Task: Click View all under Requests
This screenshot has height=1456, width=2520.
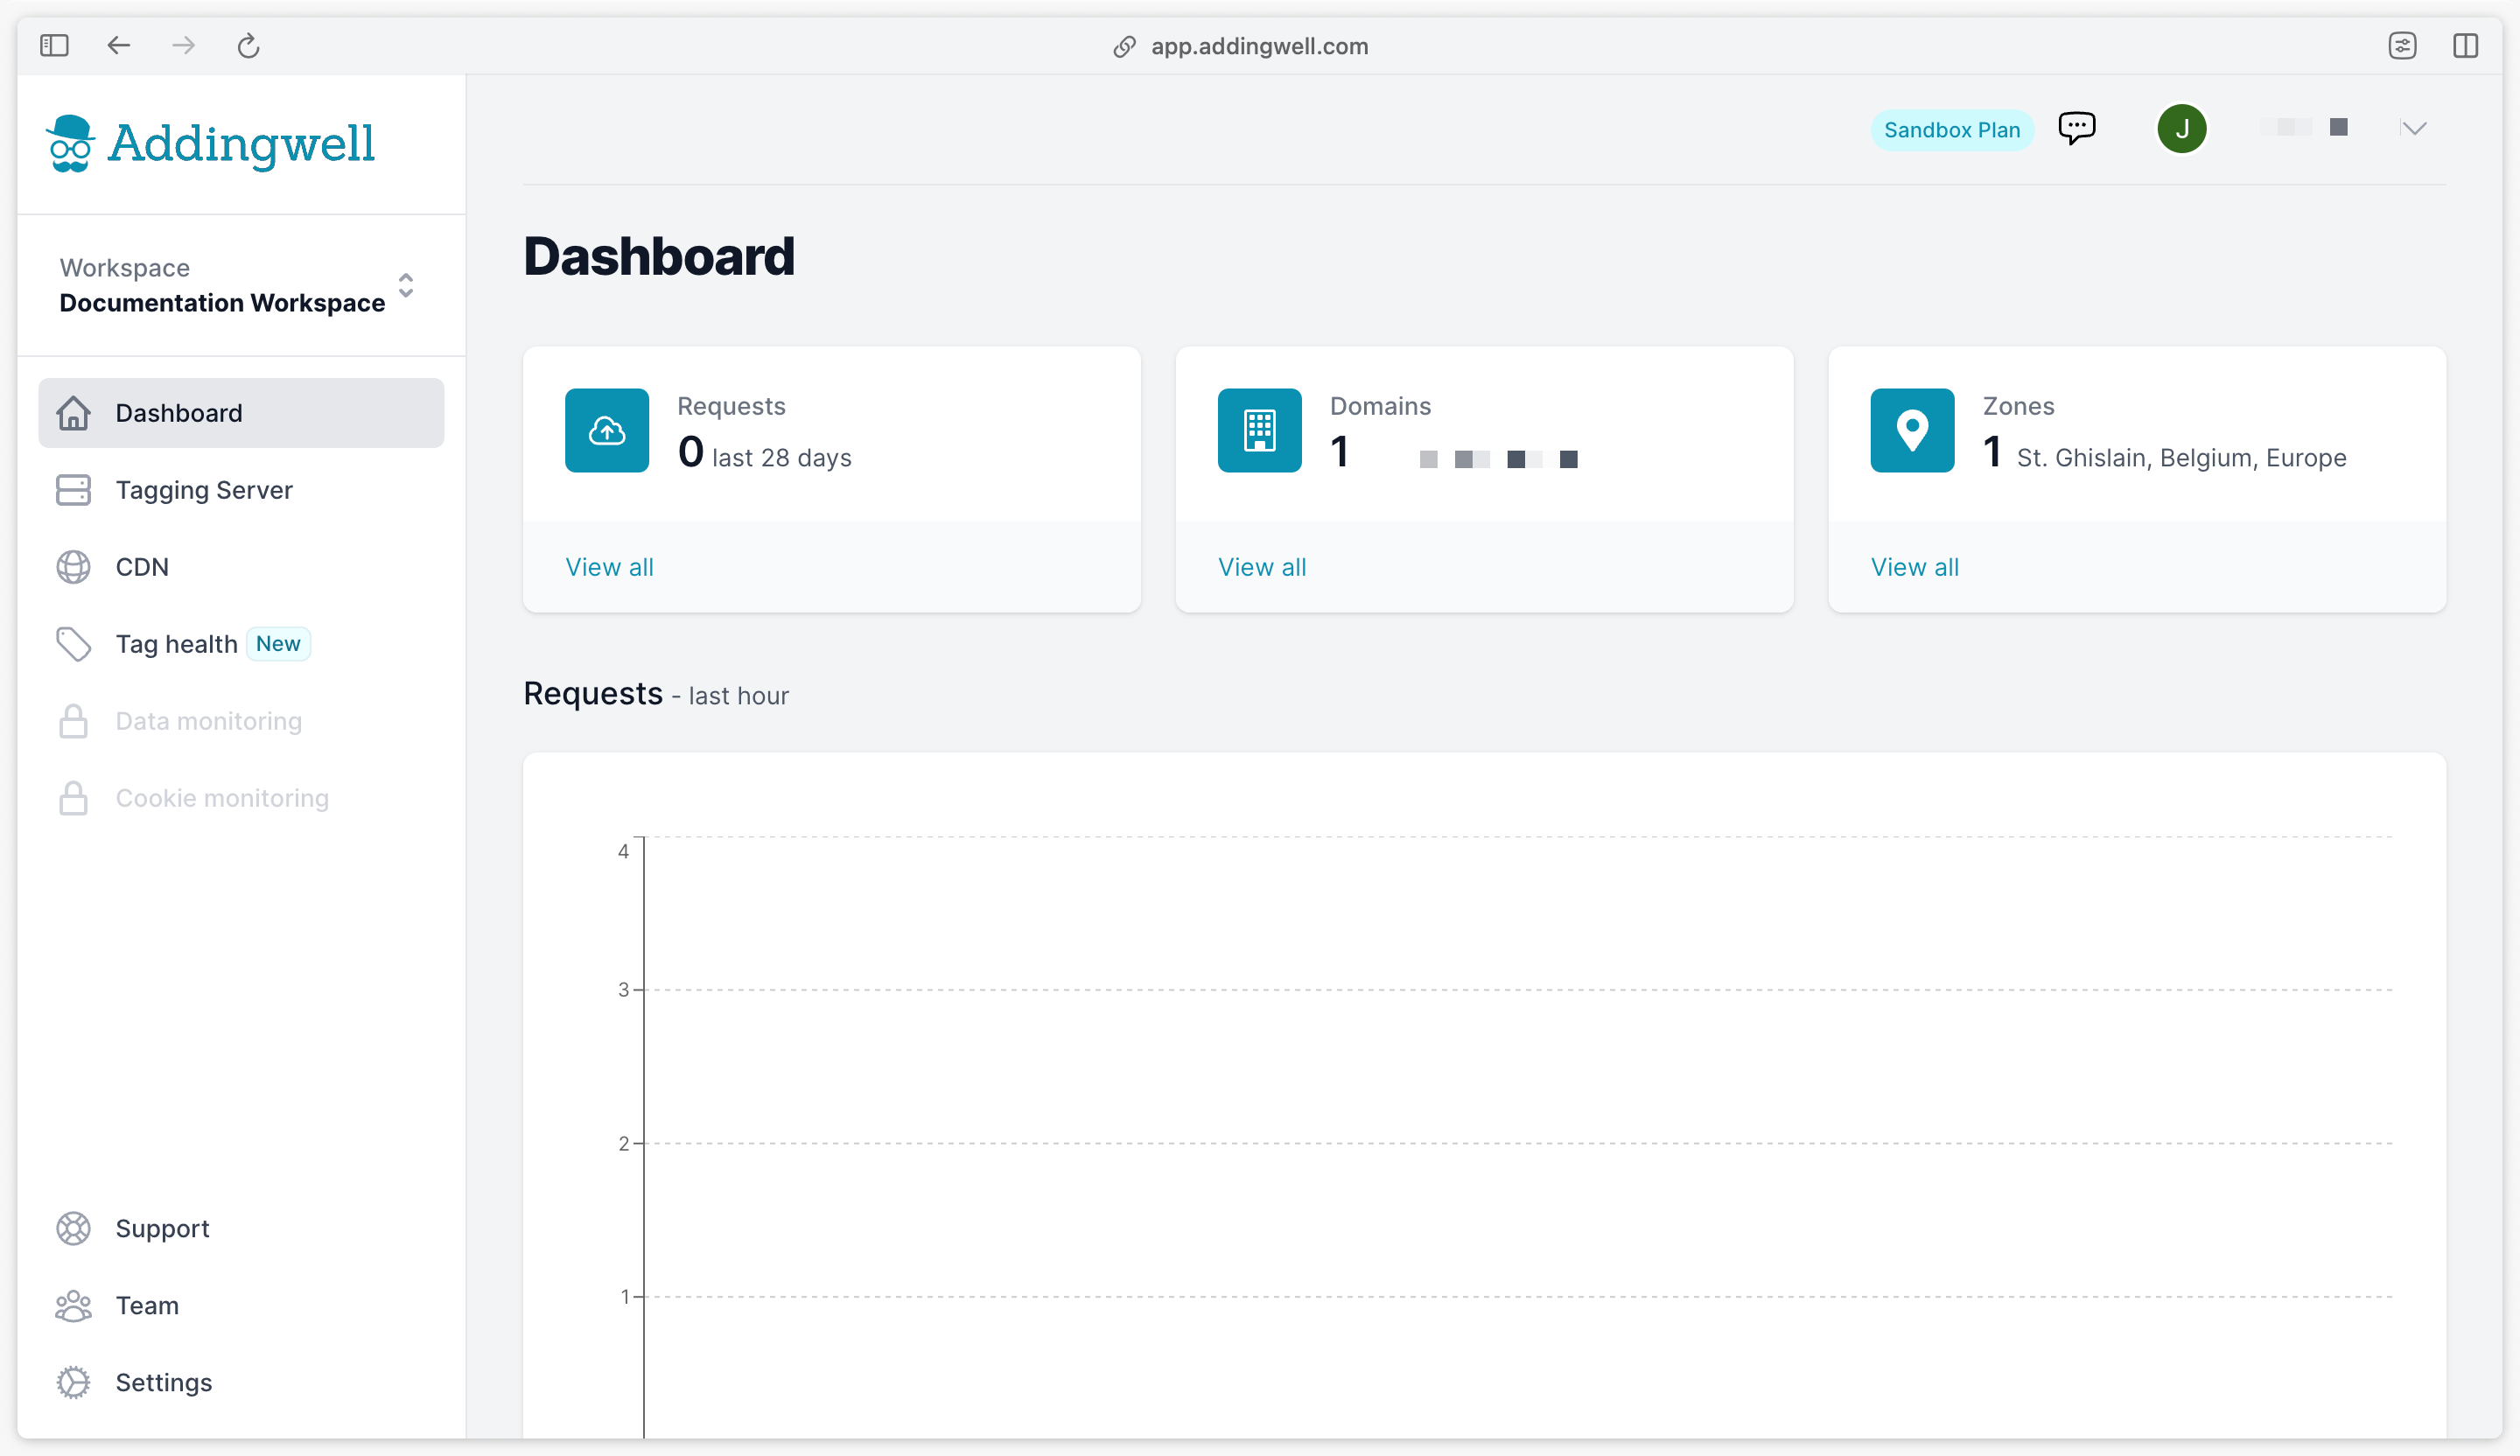Action: (x=609, y=567)
